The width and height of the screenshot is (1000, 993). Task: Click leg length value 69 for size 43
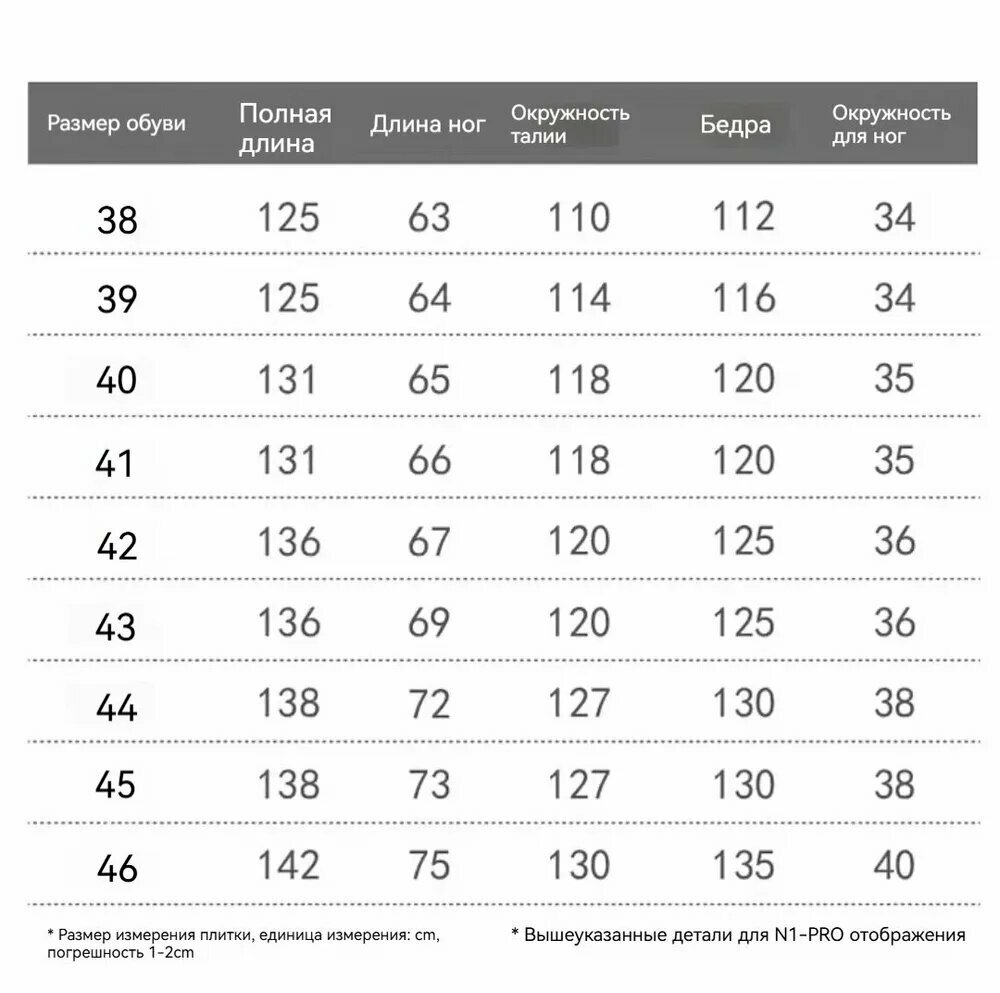pyautogui.click(x=429, y=622)
